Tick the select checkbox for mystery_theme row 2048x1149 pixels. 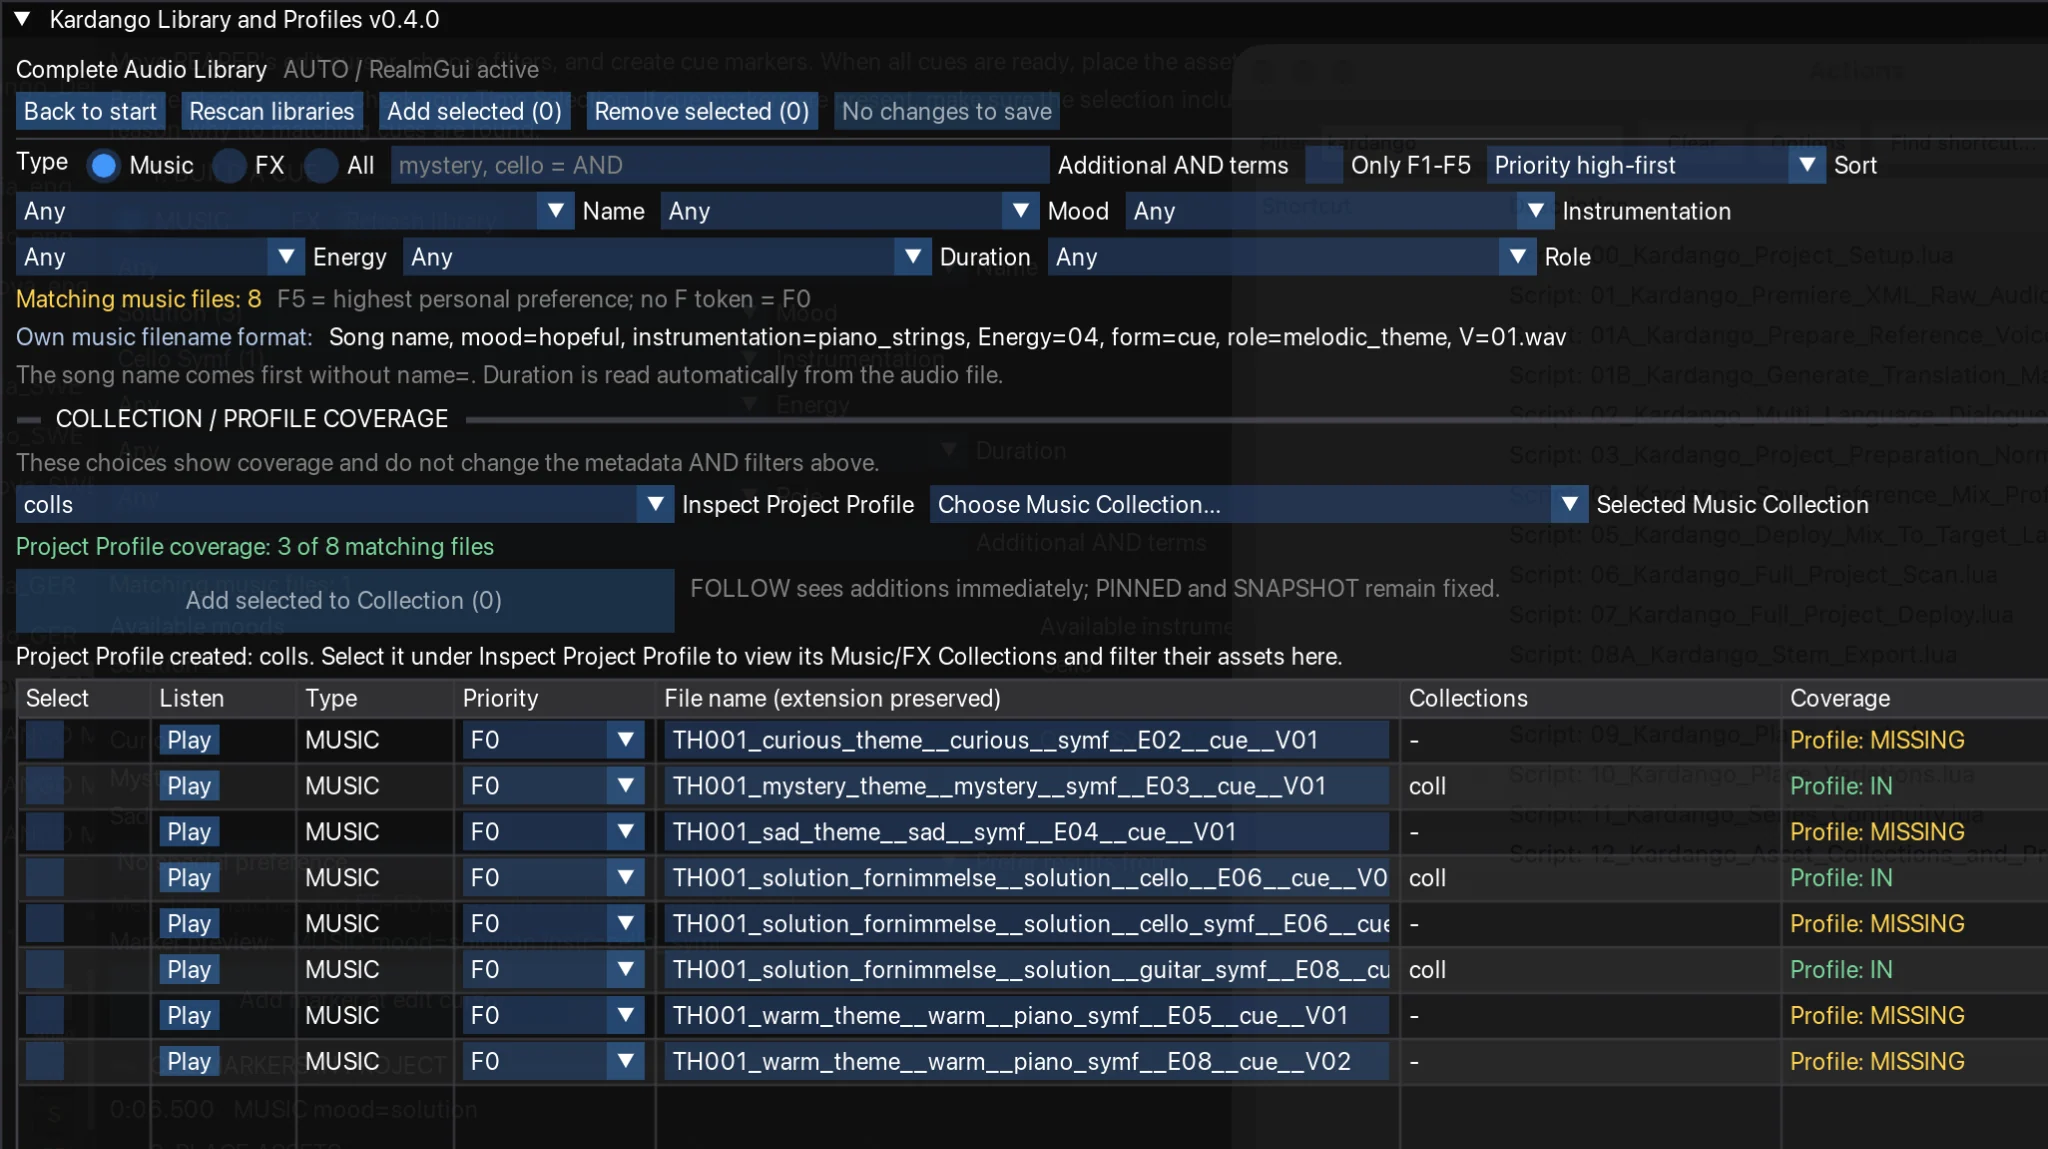(x=45, y=786)
